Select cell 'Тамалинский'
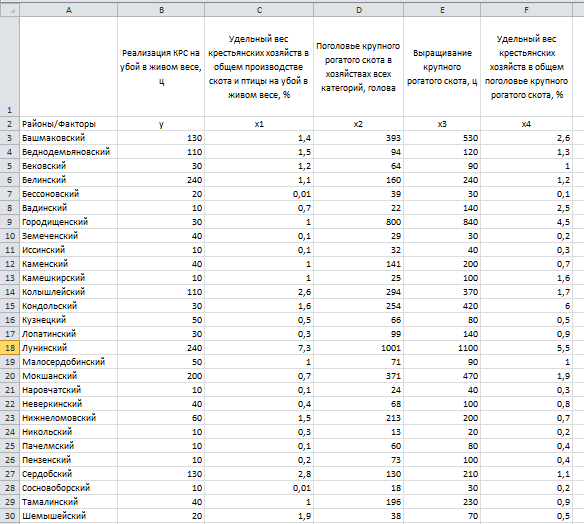This screenshot has width=584, height=524. (x=69, y=502)
